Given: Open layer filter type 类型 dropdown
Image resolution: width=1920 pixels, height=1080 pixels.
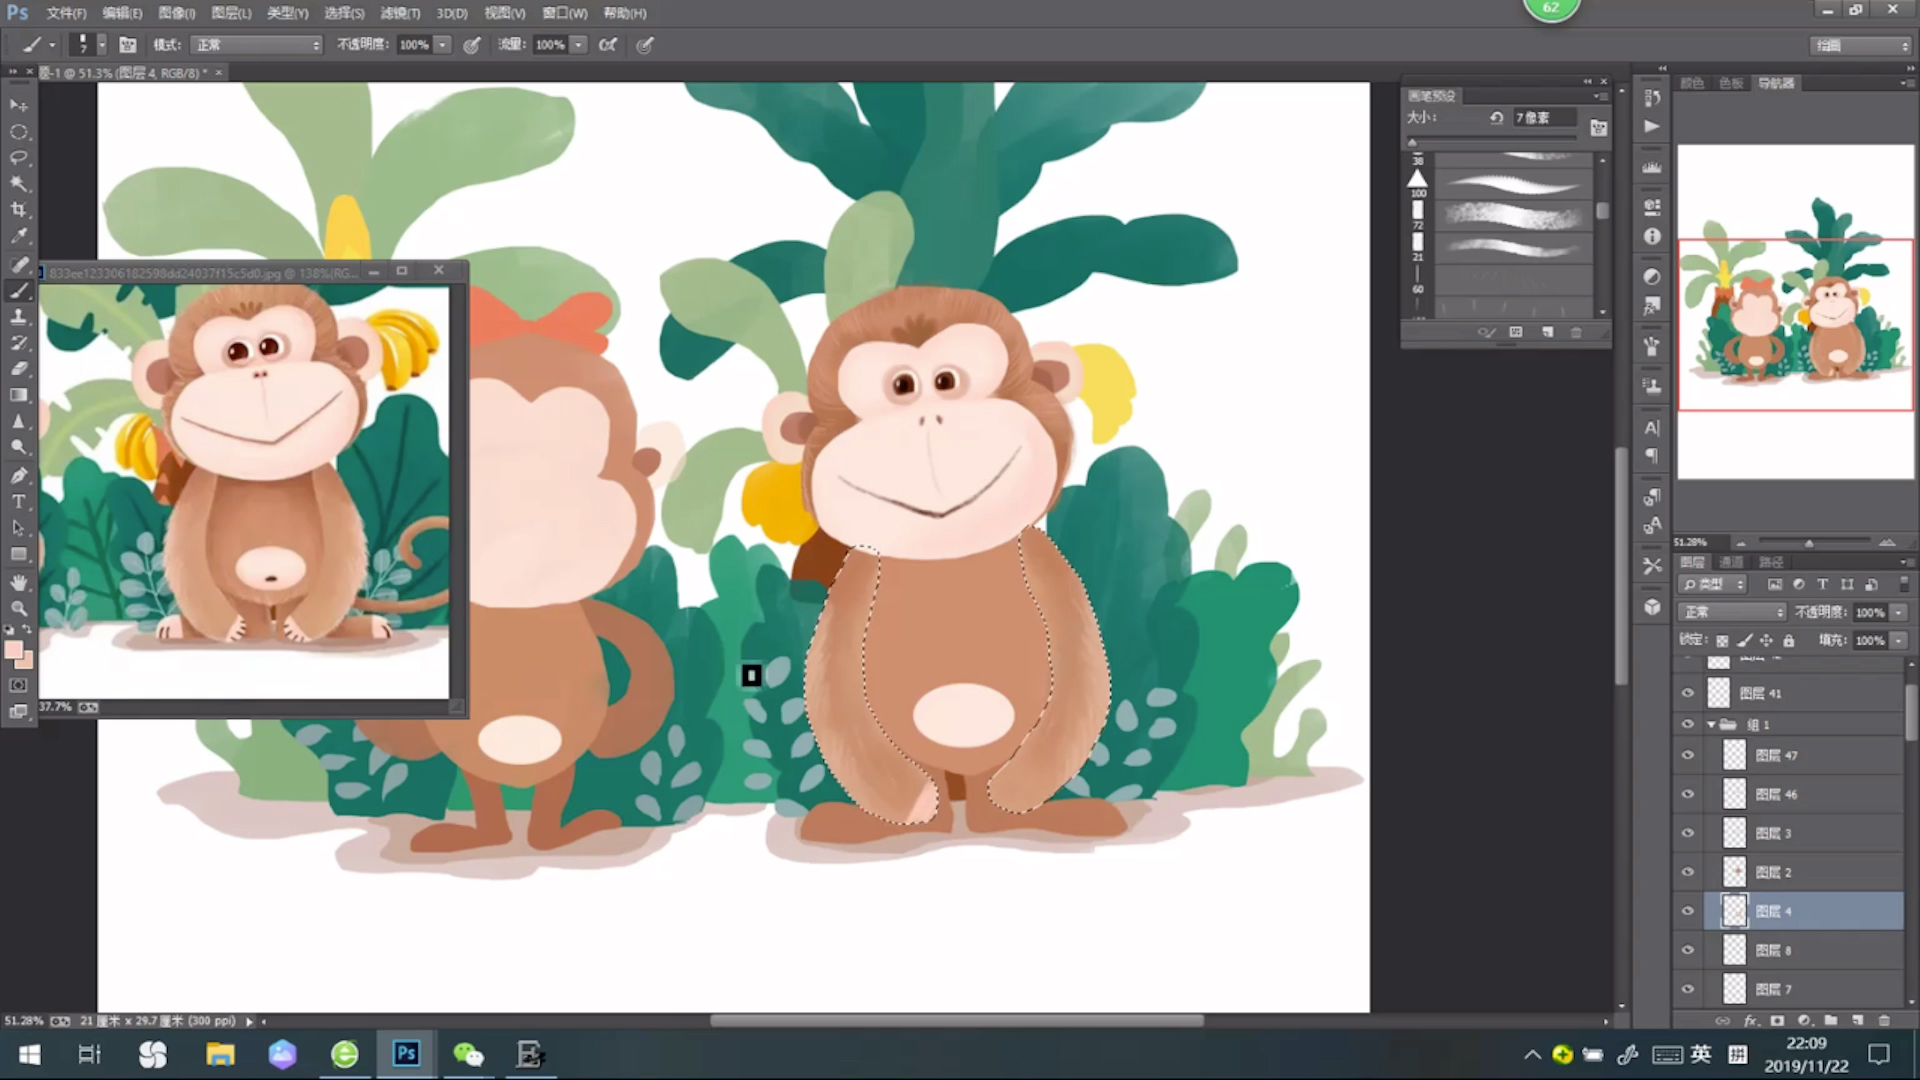Looking at the screenshot, I should click(x=1713, y=584).
